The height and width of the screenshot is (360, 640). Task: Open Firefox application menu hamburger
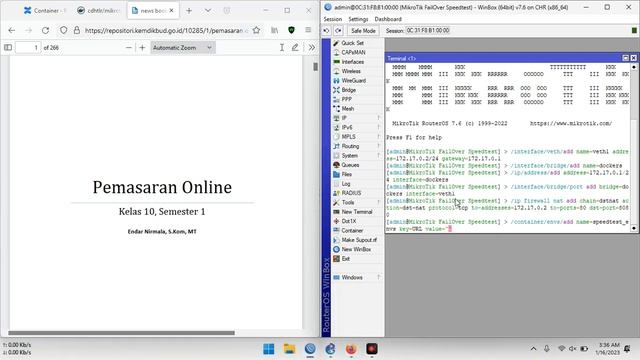coord(308,30)
